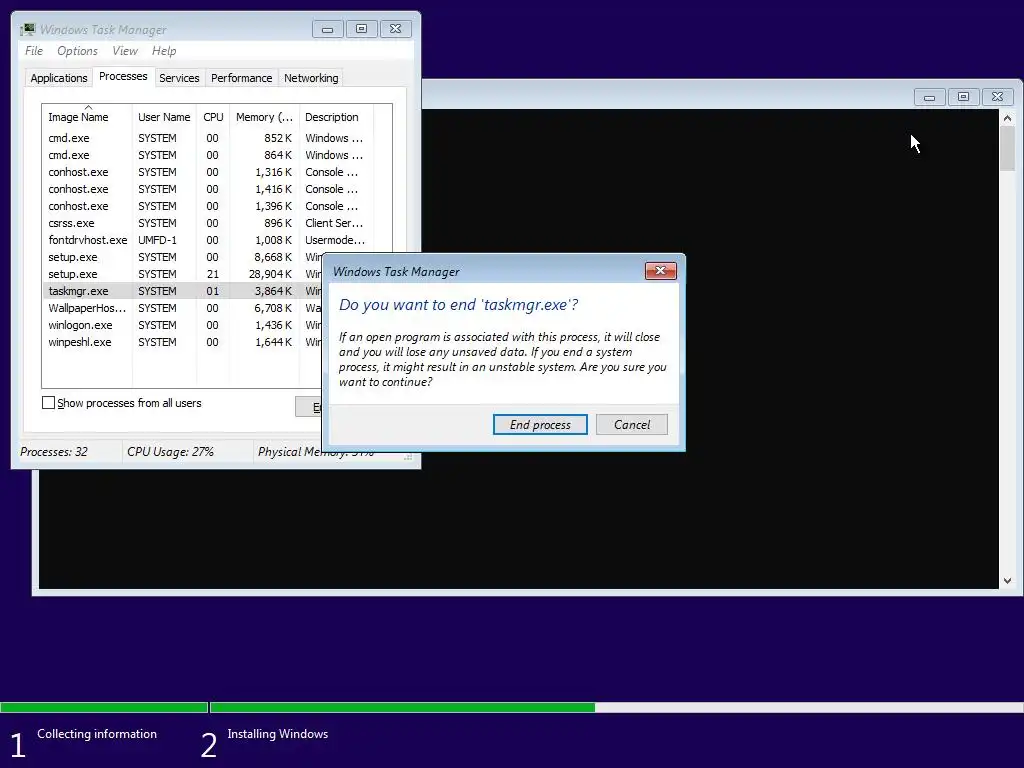Switch to the Applications tab
1024x768 pixels.
pos(59,78)
